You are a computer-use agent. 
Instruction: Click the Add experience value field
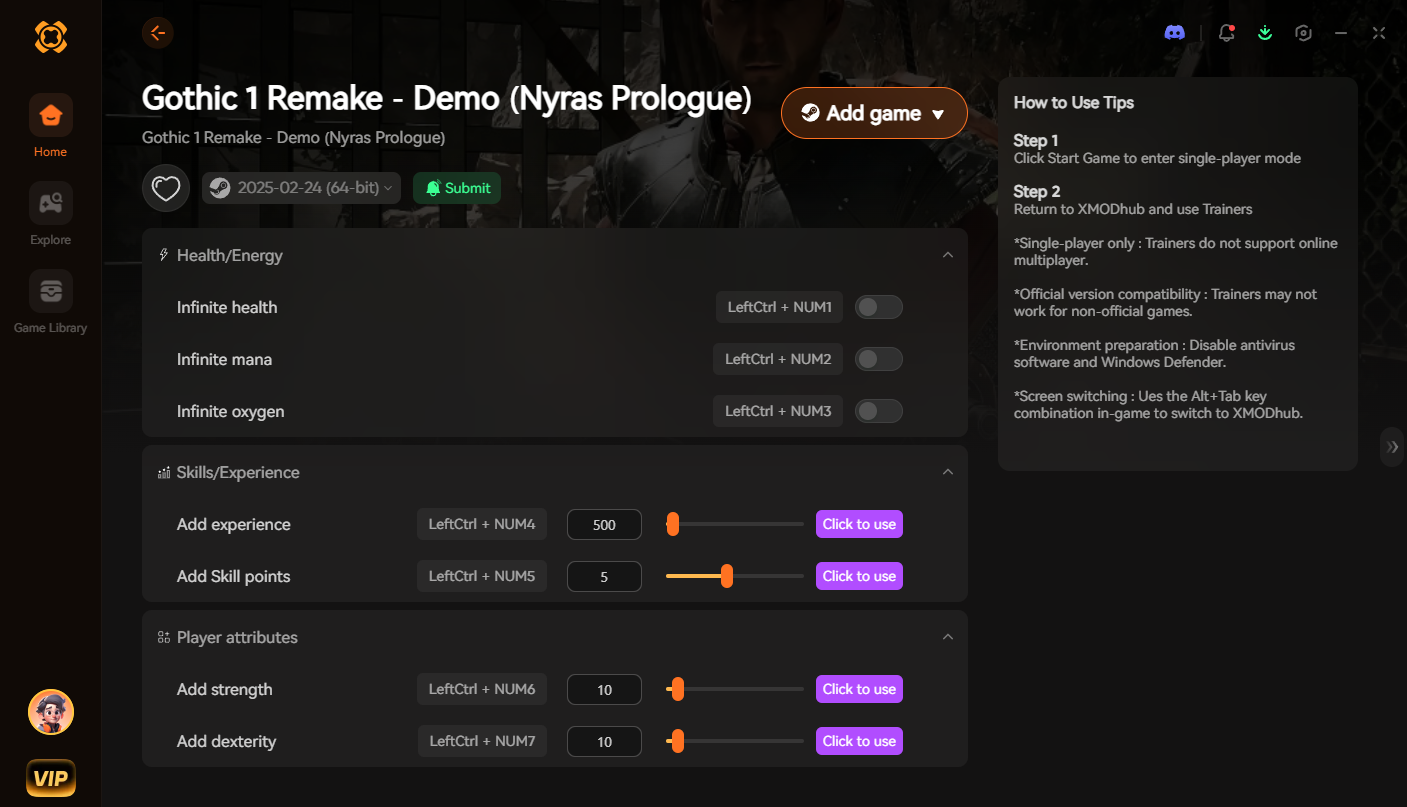604,524
